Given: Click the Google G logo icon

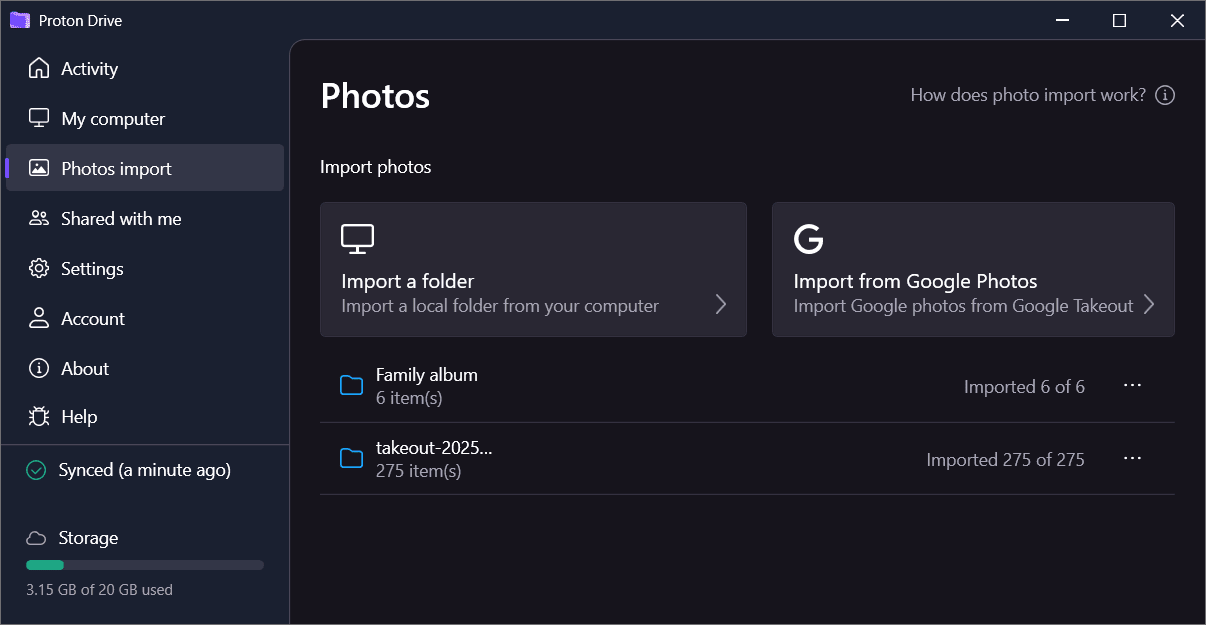Looking at the screenshot, I should 808,239.
